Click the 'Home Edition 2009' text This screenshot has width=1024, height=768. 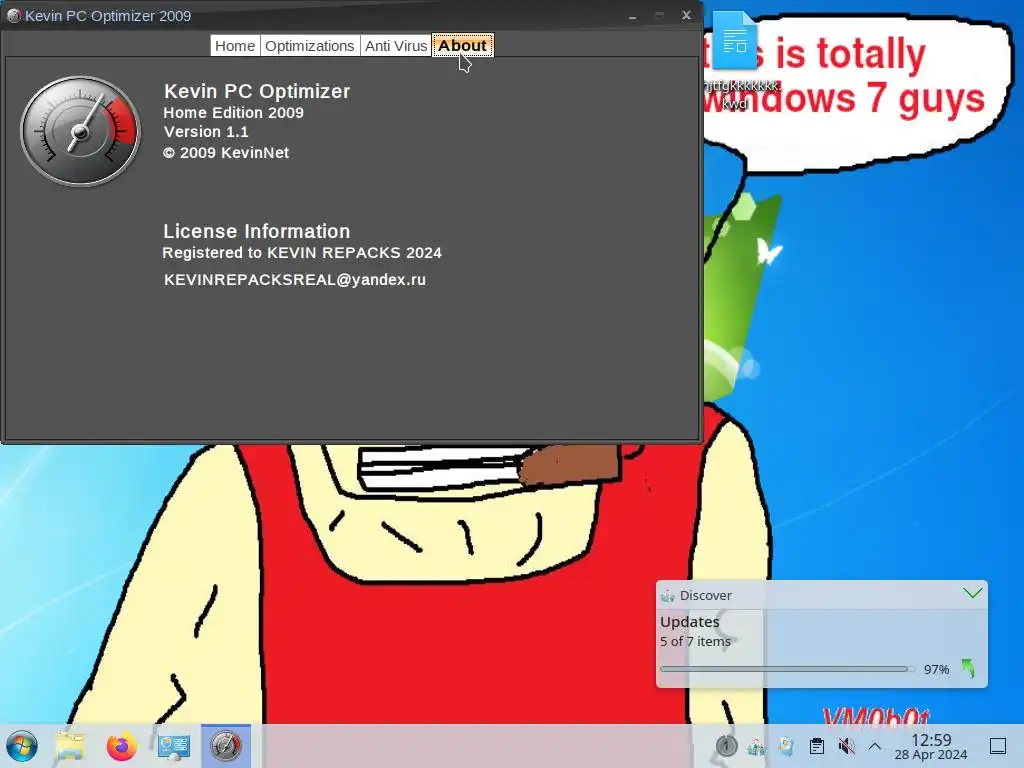(233, 112)
